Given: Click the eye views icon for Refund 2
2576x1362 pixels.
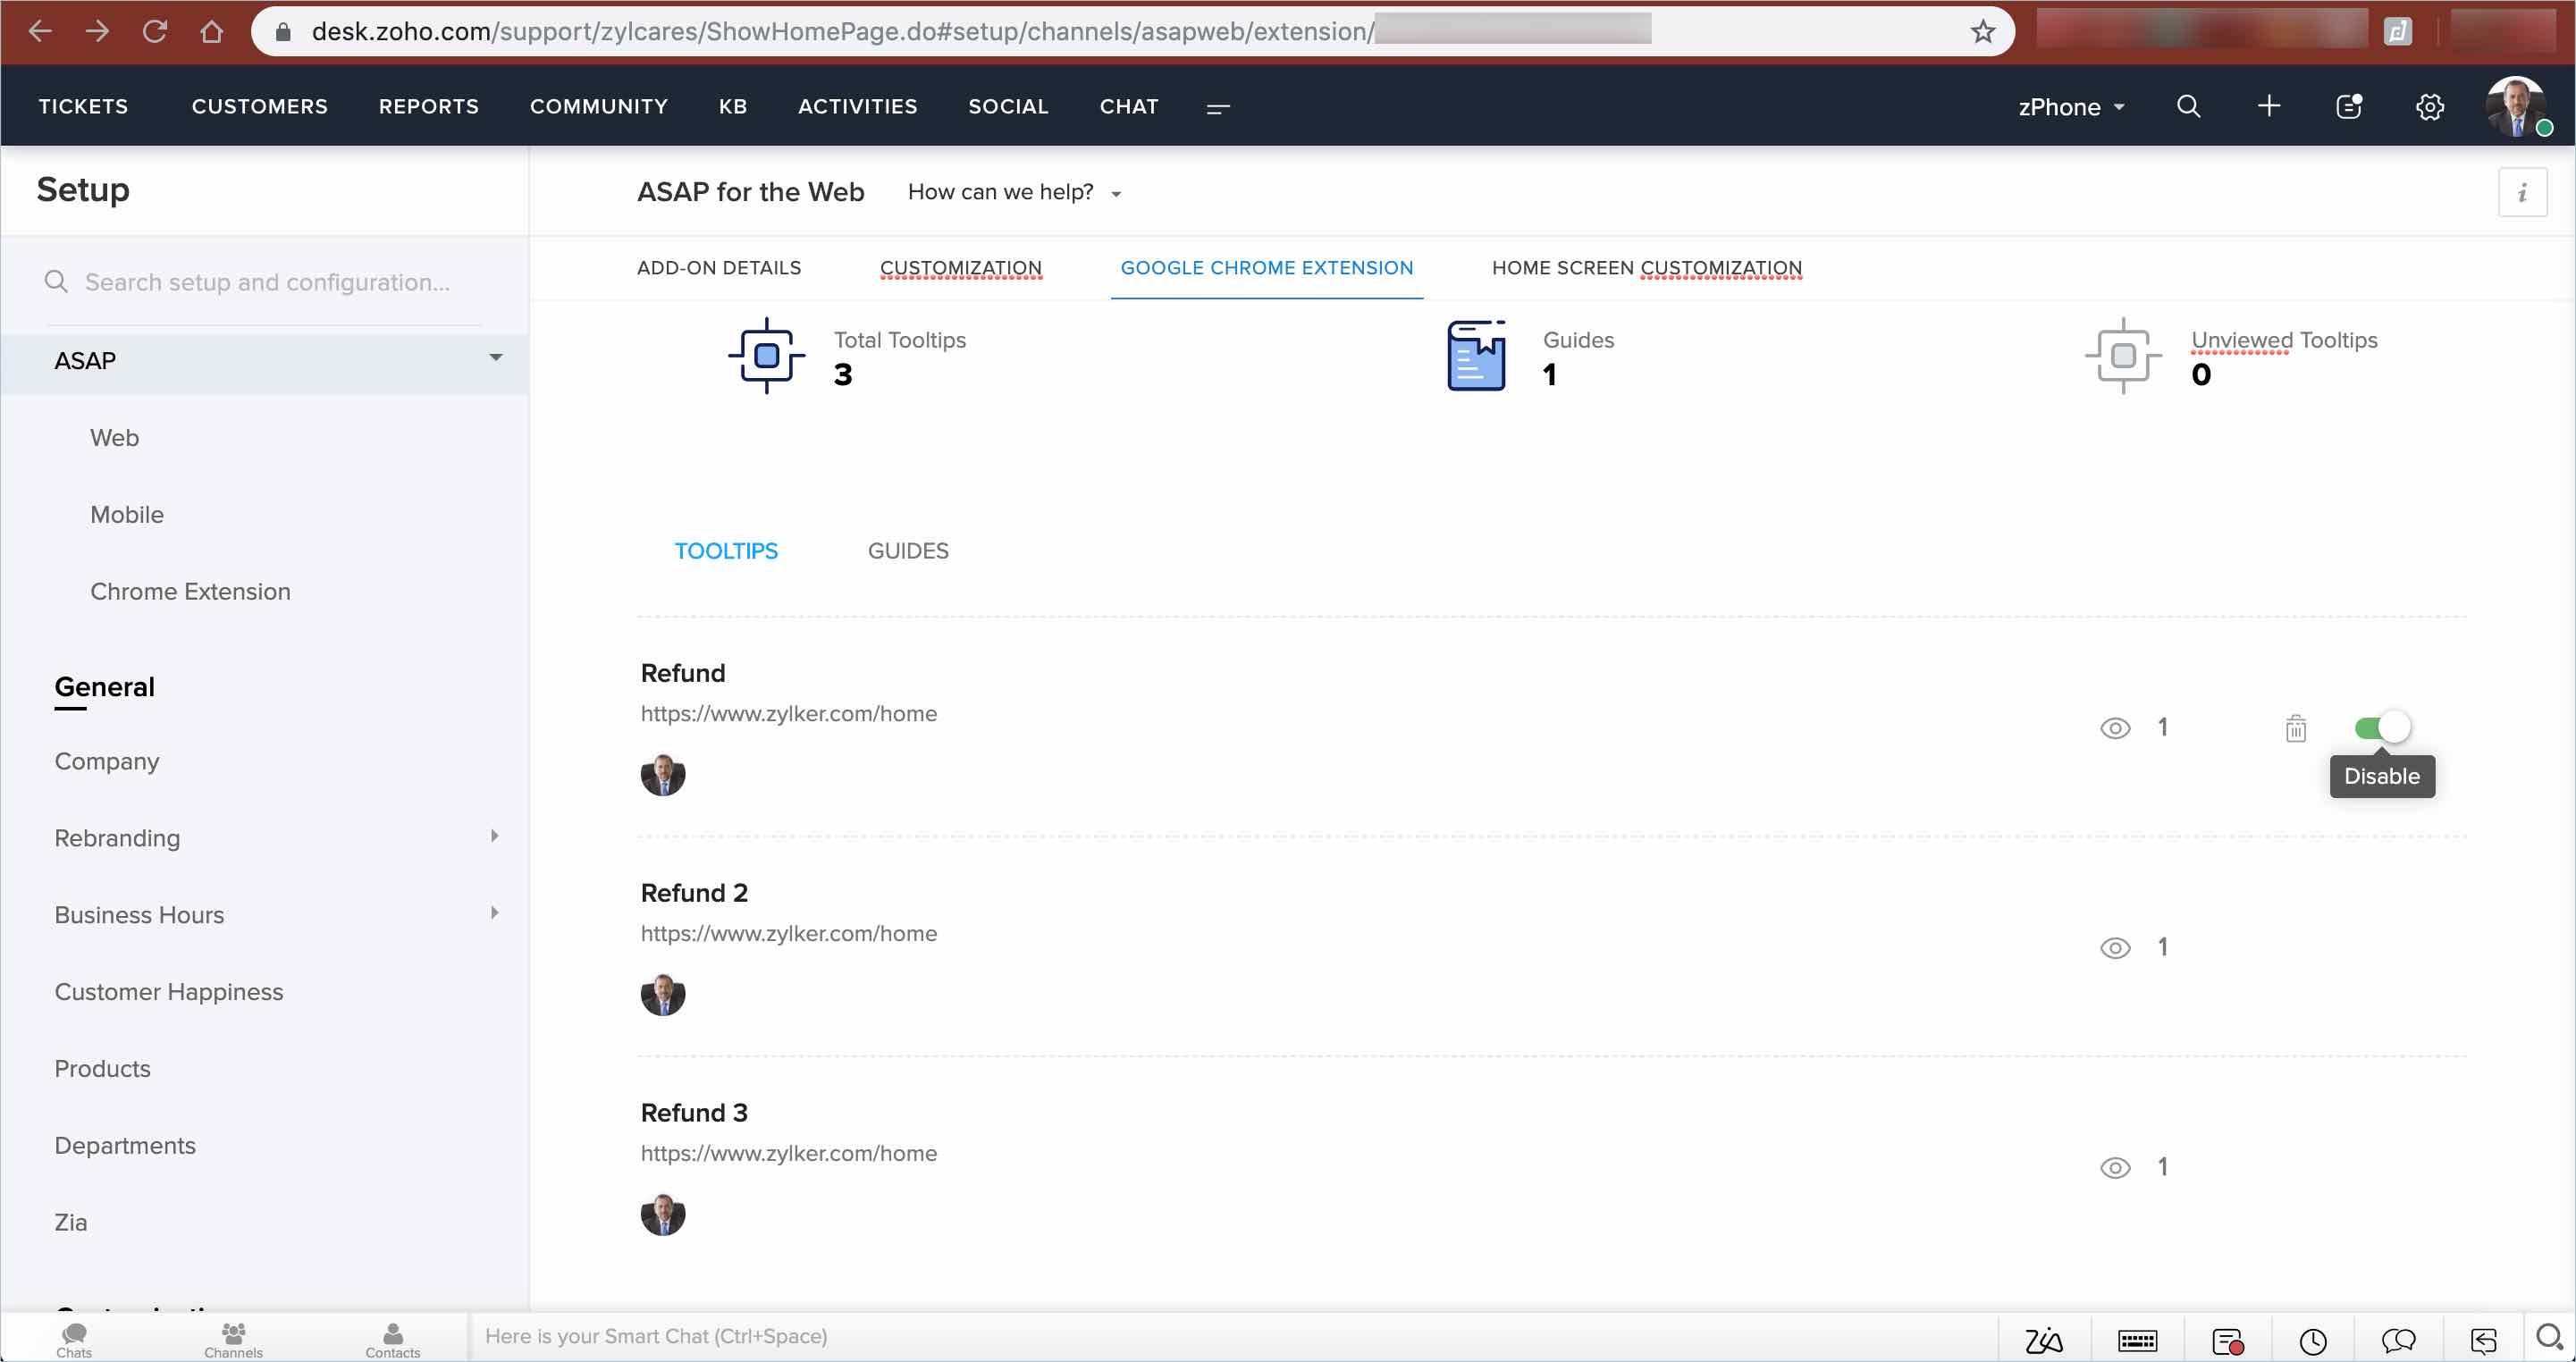Looking at the screenshot, I should pyautogui.click(x=2114, y=948).
